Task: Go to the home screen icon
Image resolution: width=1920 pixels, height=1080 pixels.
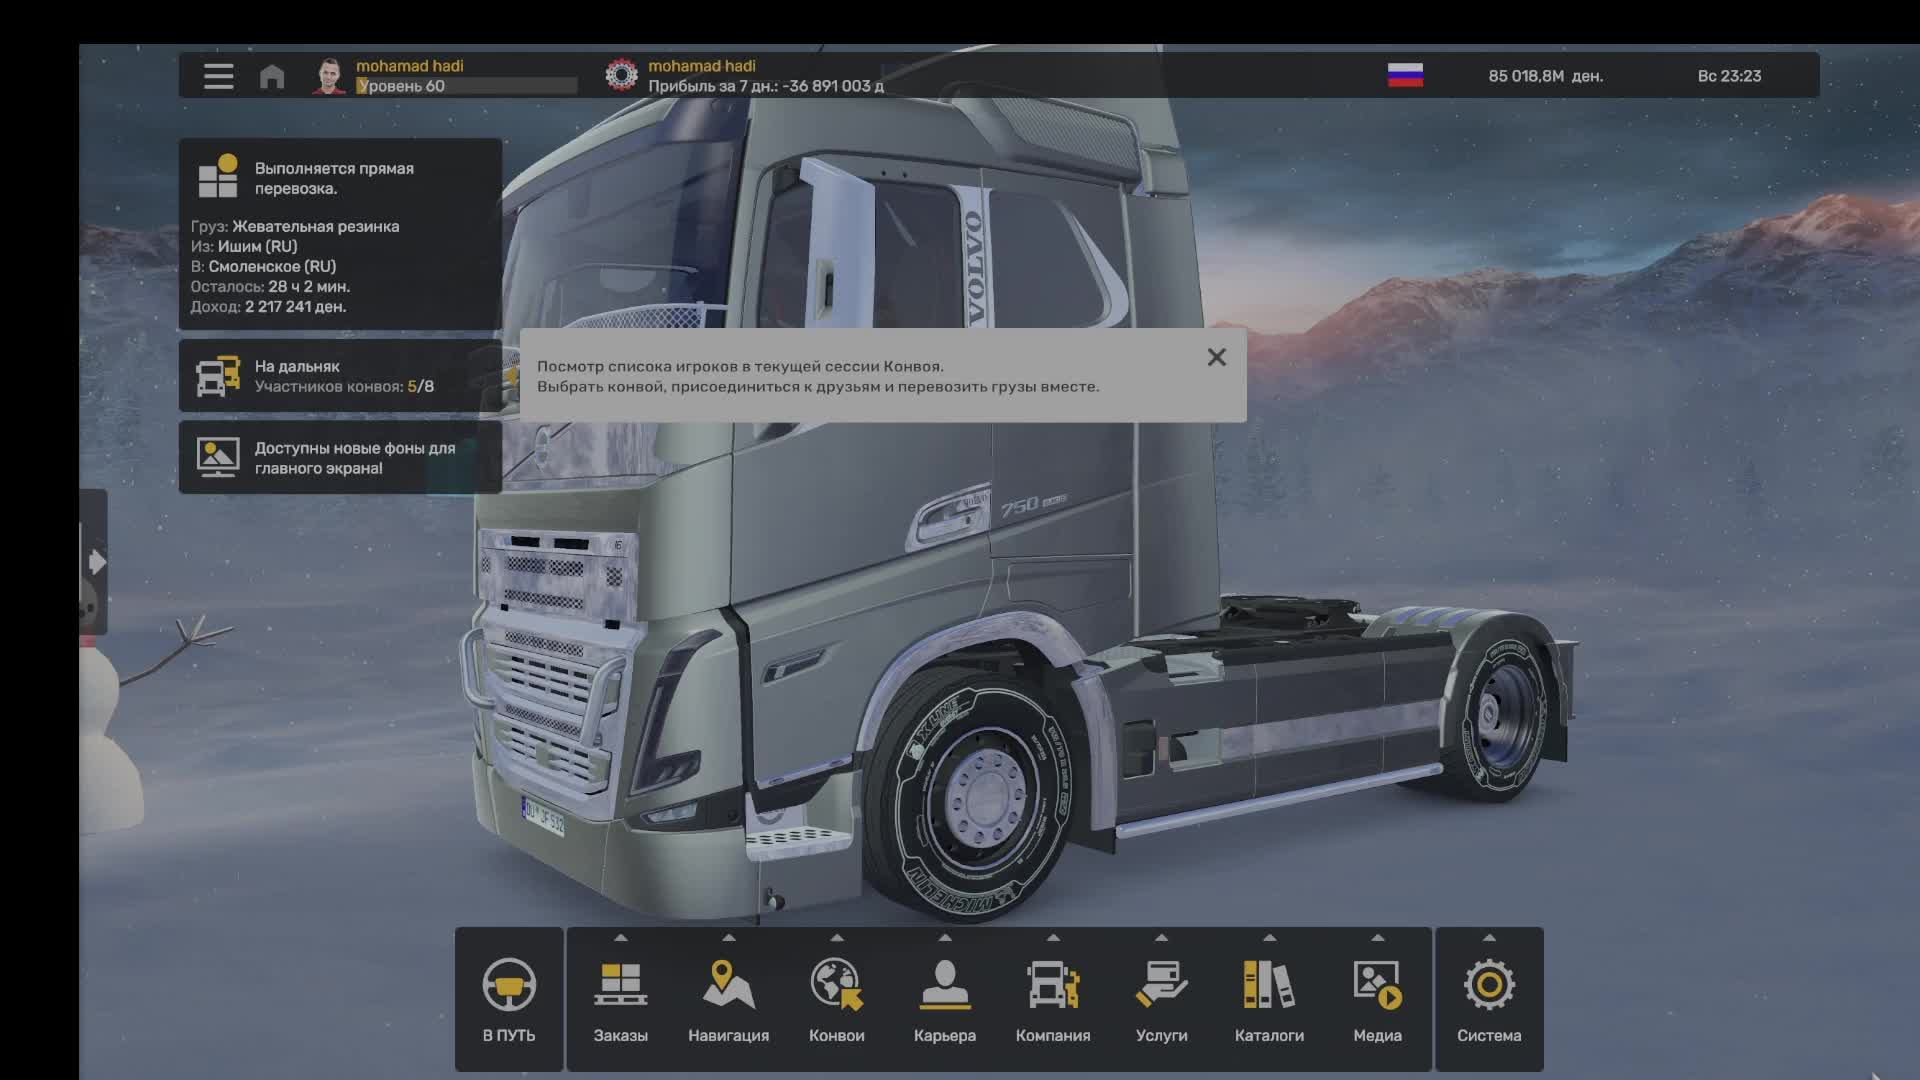Action: pyautogui.click(x=272, y=76)
